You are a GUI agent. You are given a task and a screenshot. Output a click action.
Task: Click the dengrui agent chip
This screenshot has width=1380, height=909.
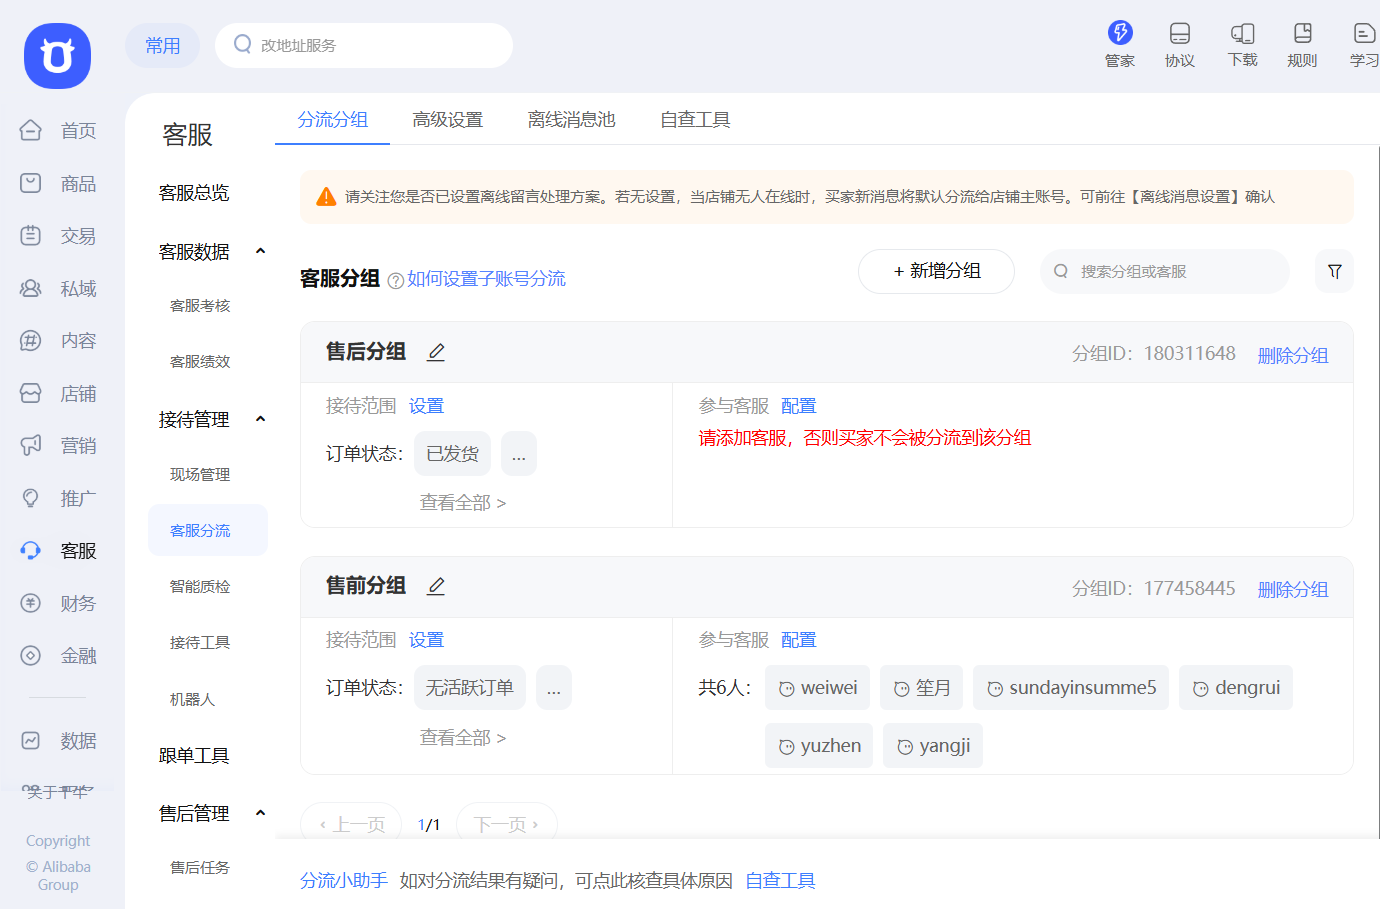point(1236,688)
